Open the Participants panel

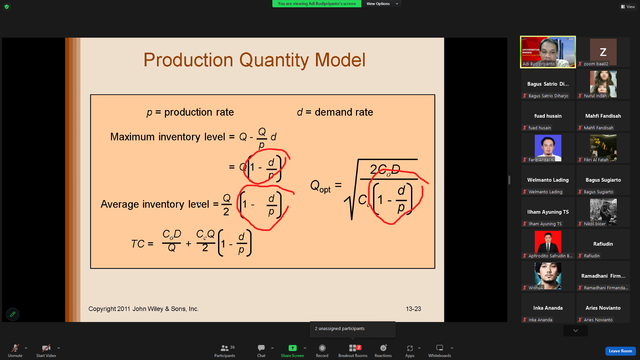(x=225, y=350)
